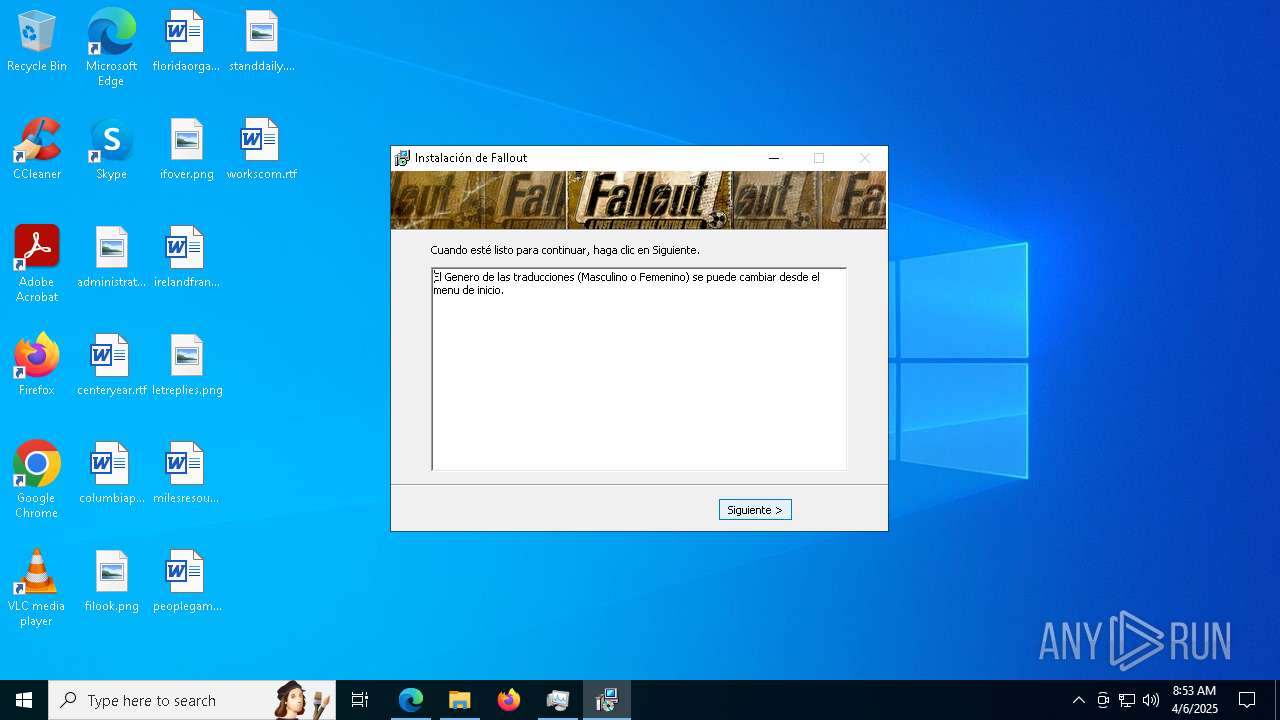Select the Microsoft Edge desktop shortcut
1280x720 pixels.
click(111, 48)
